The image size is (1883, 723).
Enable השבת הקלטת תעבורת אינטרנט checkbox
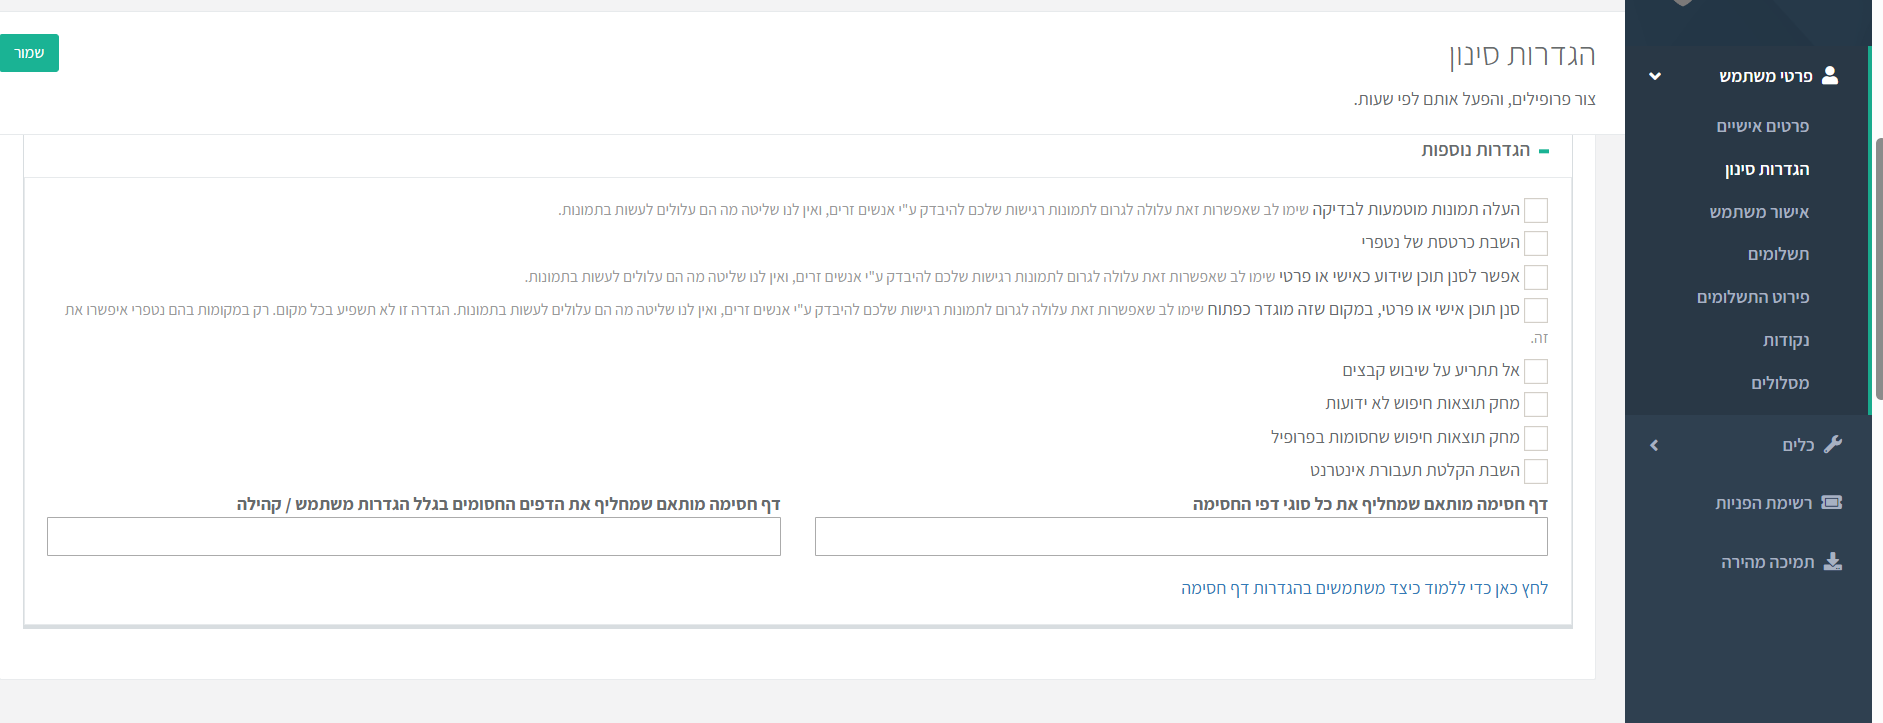tap(1536, 471)
